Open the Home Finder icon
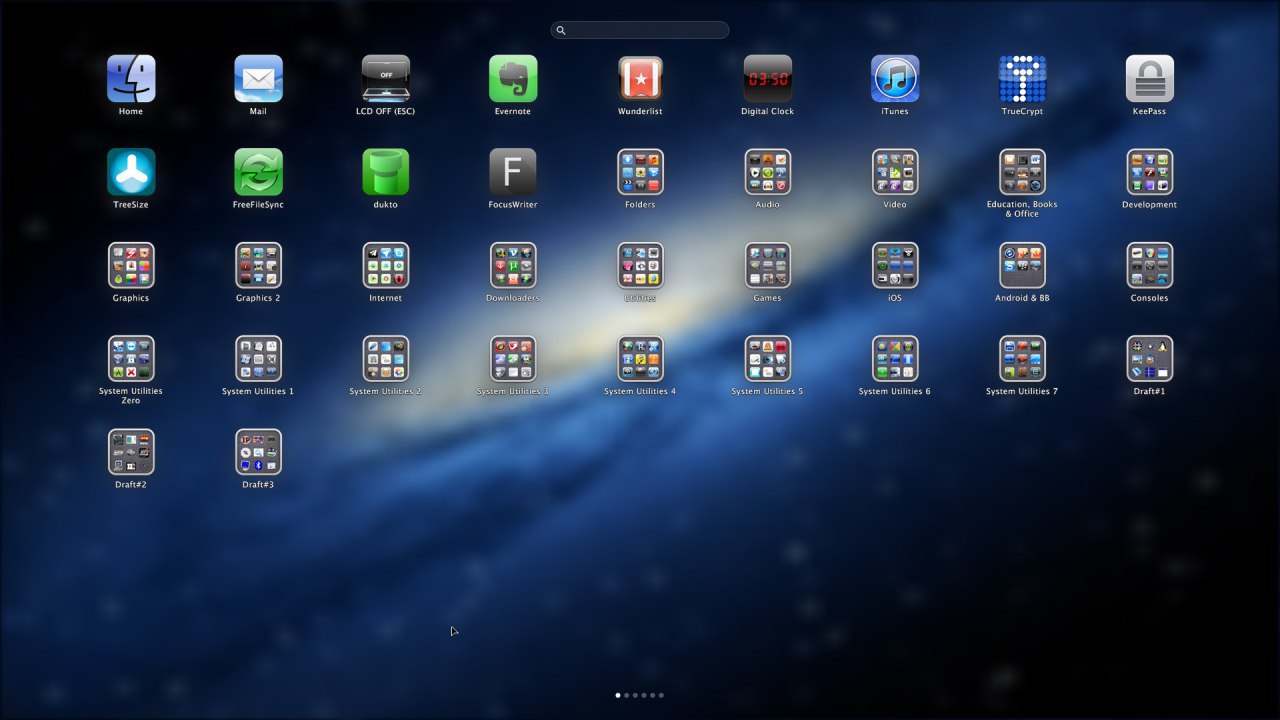1280x720 pixels. point(131,79)
